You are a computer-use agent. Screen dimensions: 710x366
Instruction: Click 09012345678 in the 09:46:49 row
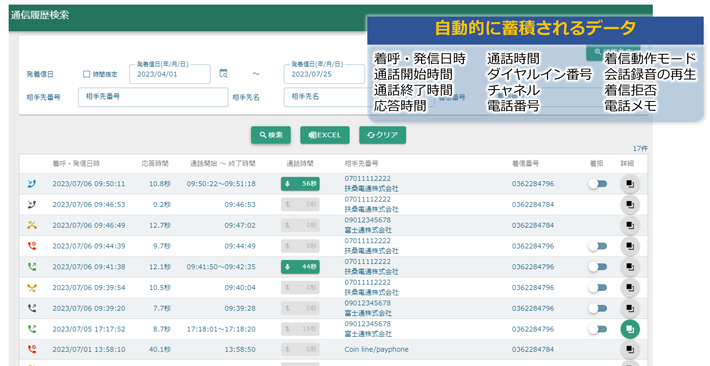(x=367, y=220)
